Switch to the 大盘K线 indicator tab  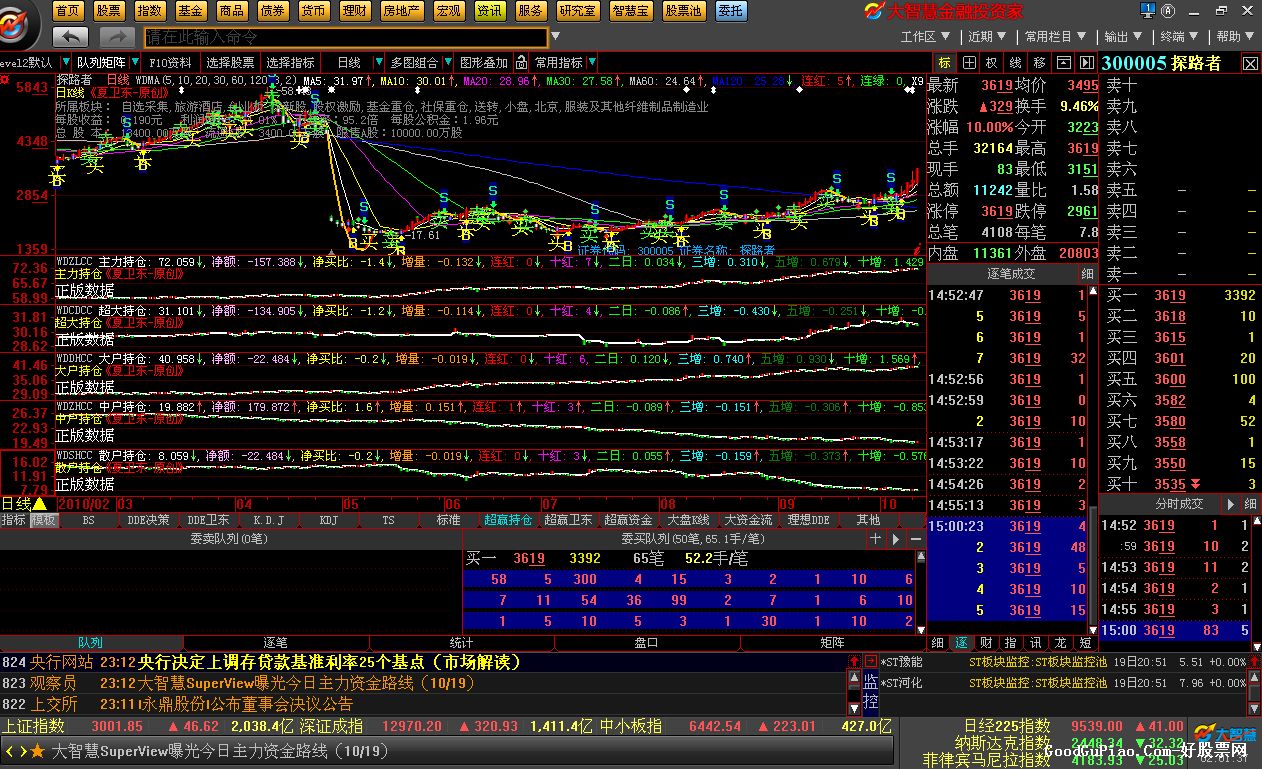click(688, 520)
